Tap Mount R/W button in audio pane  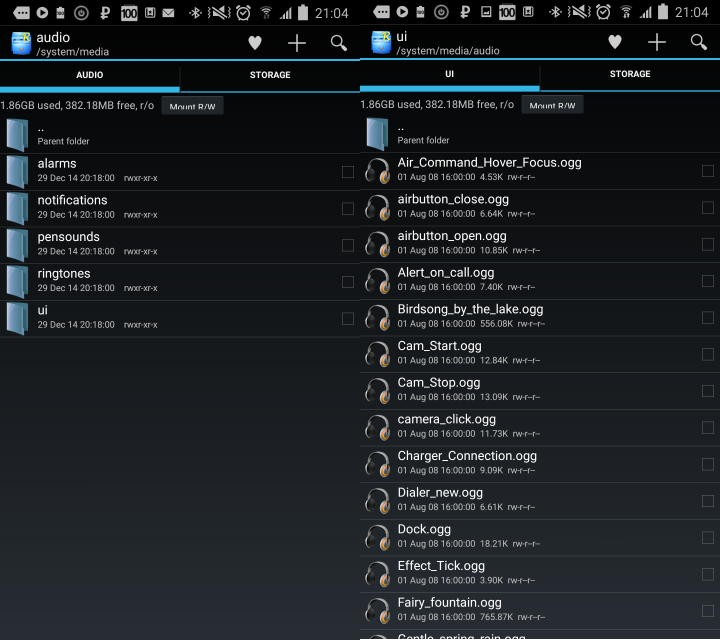click(x=192, y=106)
